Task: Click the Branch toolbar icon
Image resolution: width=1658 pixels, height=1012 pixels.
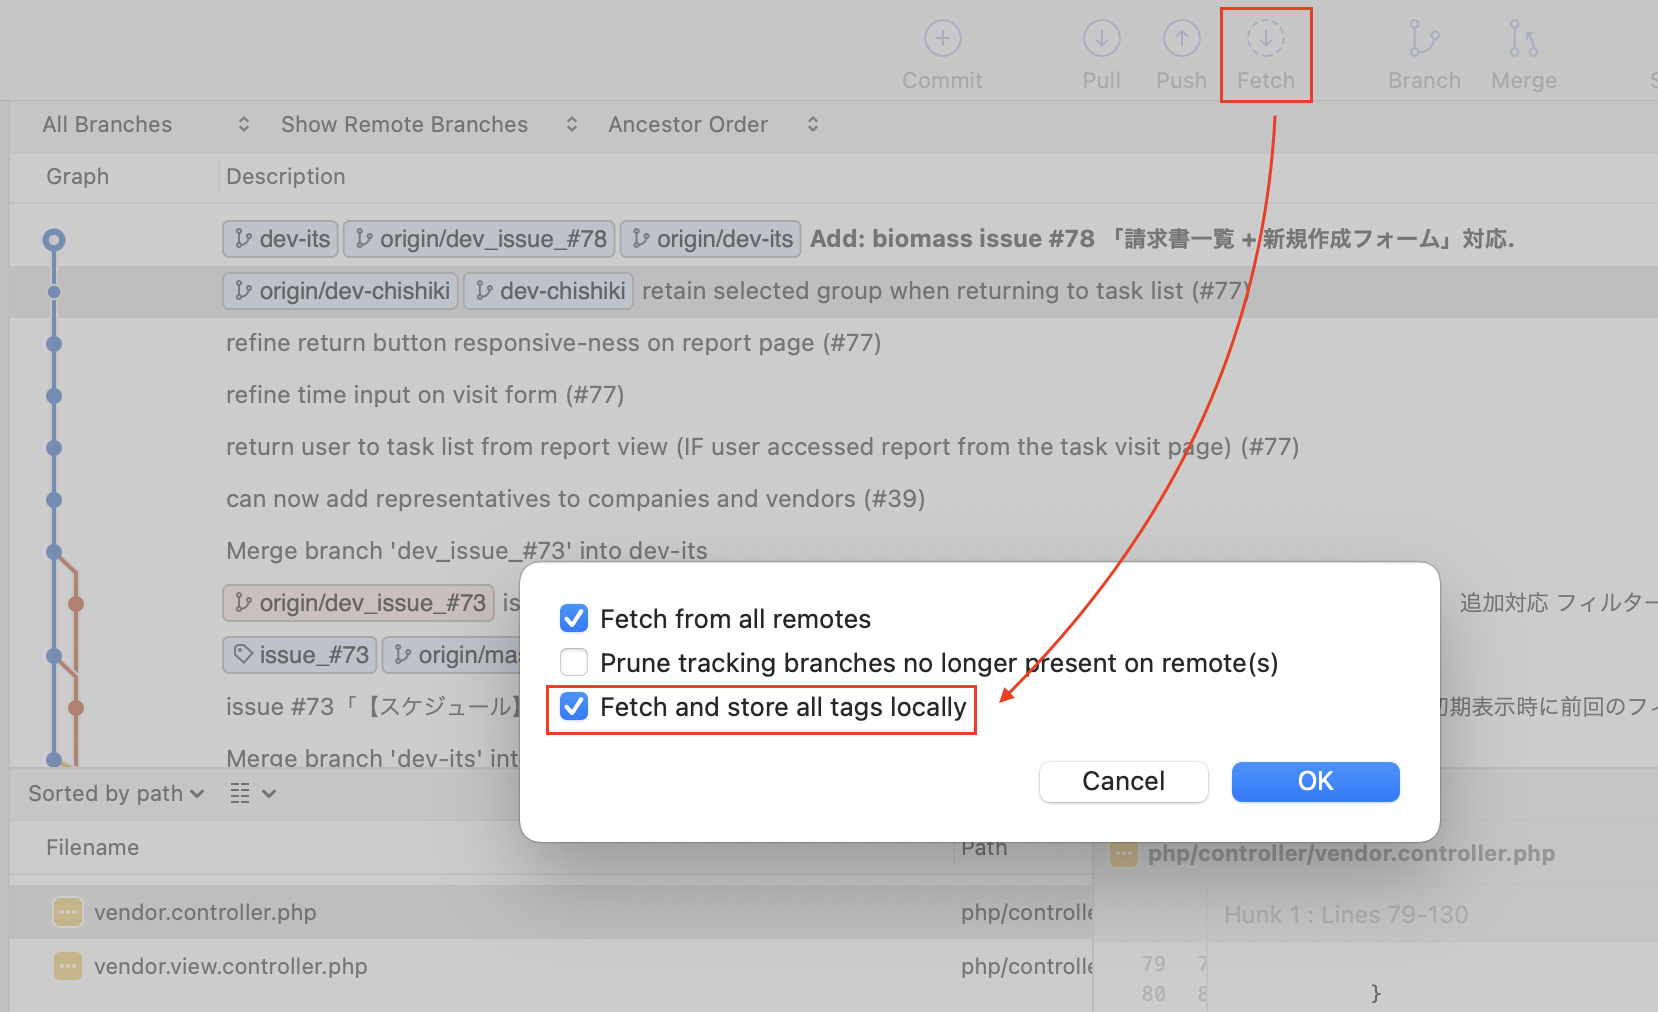Action: pos(1423,40)
